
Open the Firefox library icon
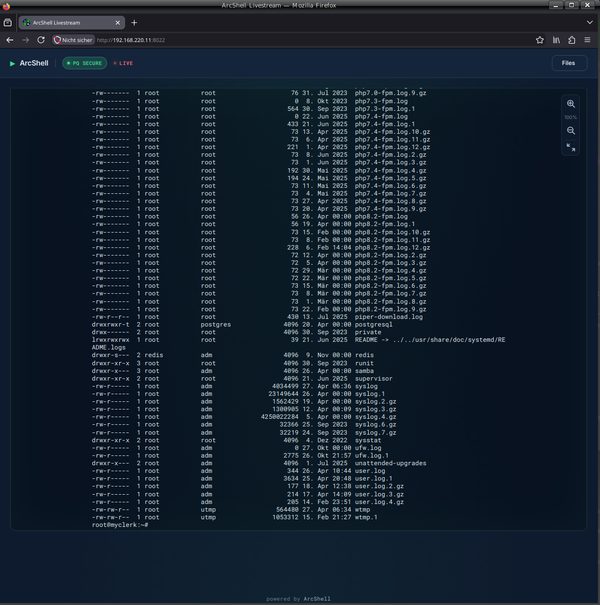coord(556,40)
